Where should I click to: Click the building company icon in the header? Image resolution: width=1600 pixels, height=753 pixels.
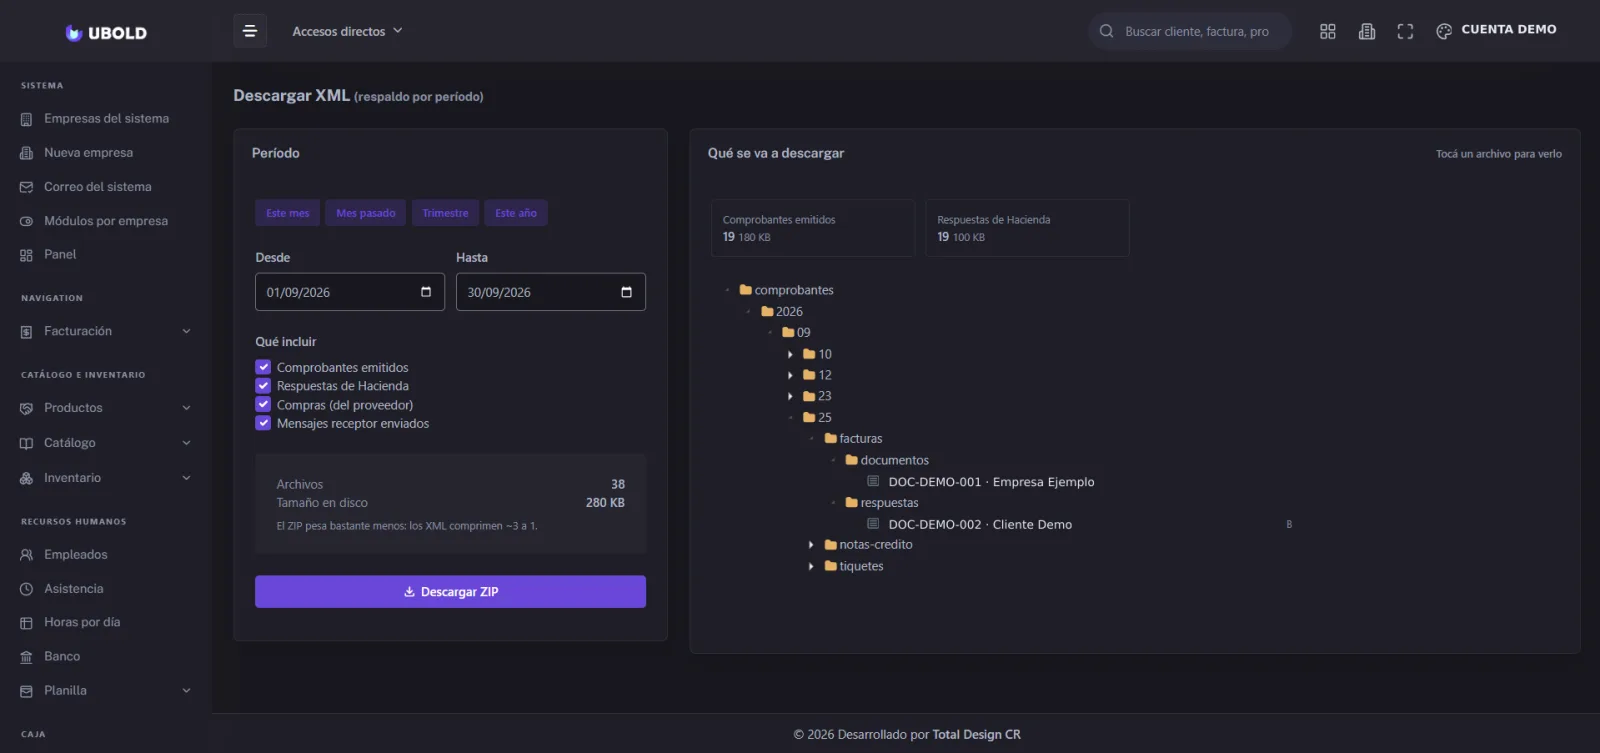(1366, 31)
